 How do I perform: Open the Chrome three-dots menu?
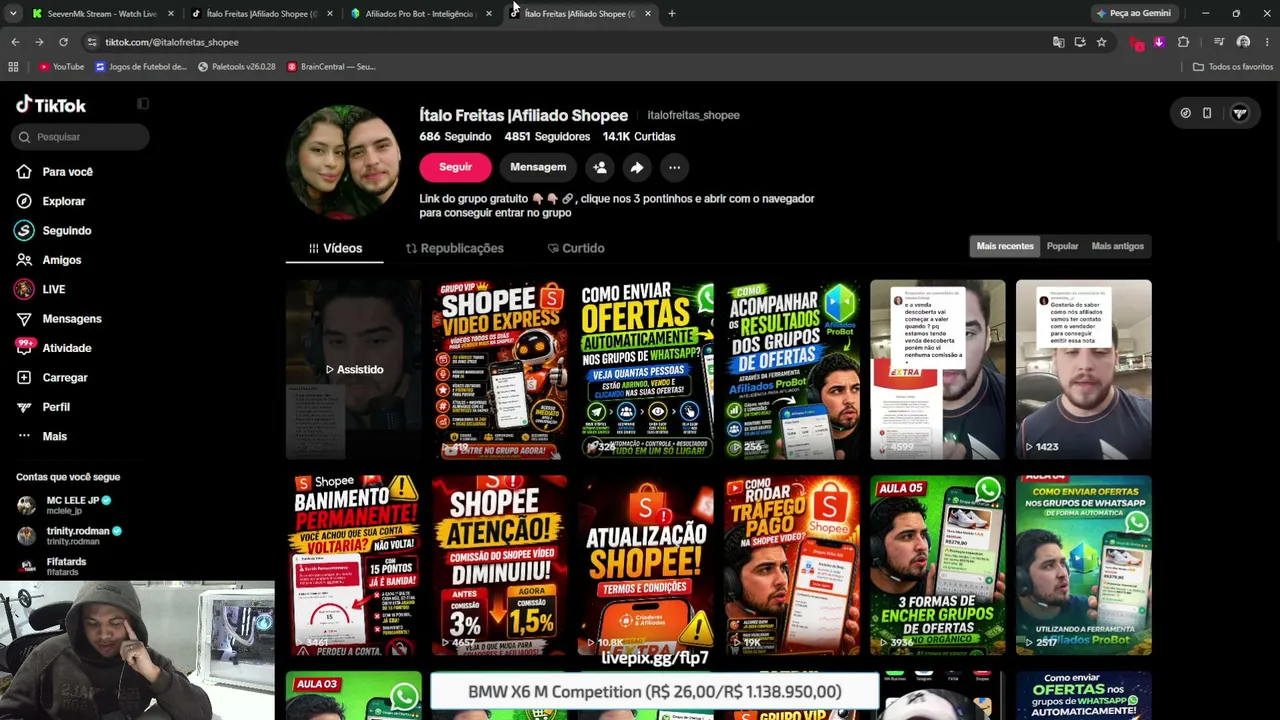pyautogui.click(x=1267, y=42)
